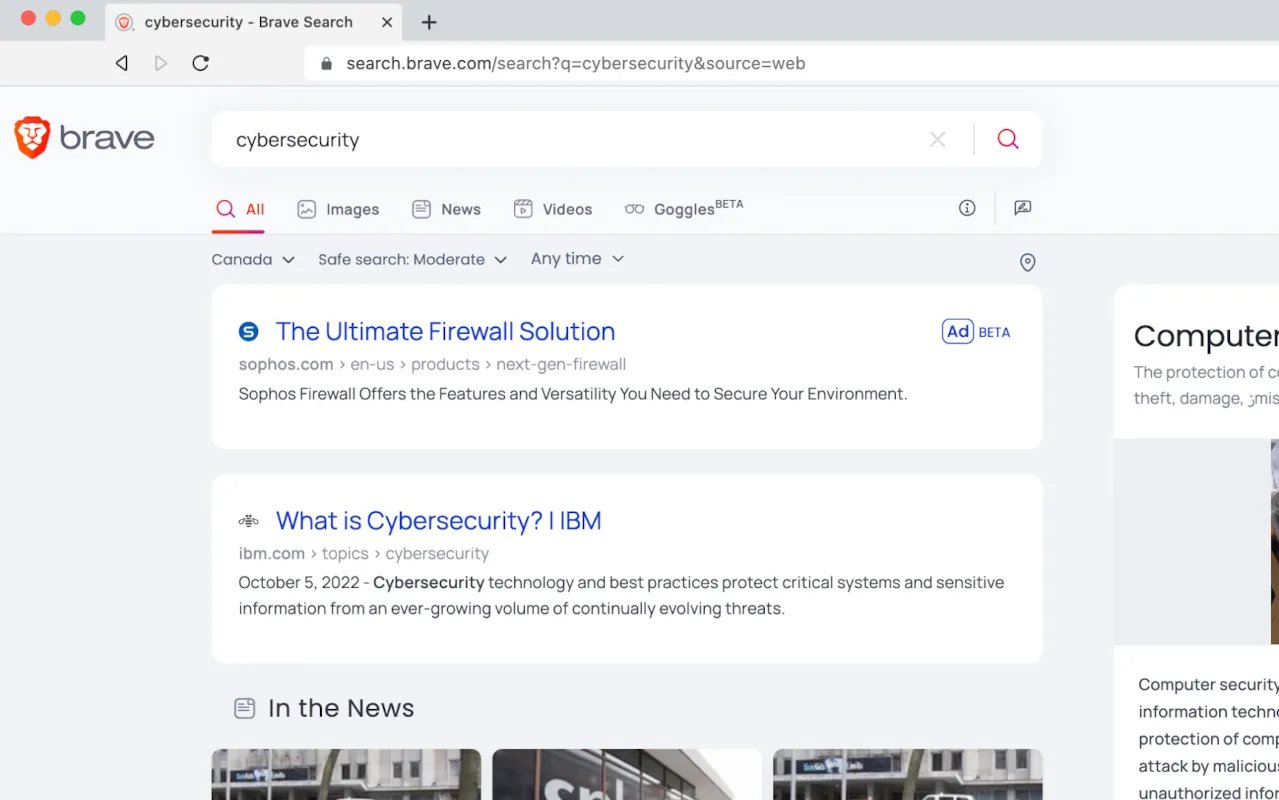Go back with the browser back arrow
Viewport: 1279px width, 800px height.
[x=122, y=63]
